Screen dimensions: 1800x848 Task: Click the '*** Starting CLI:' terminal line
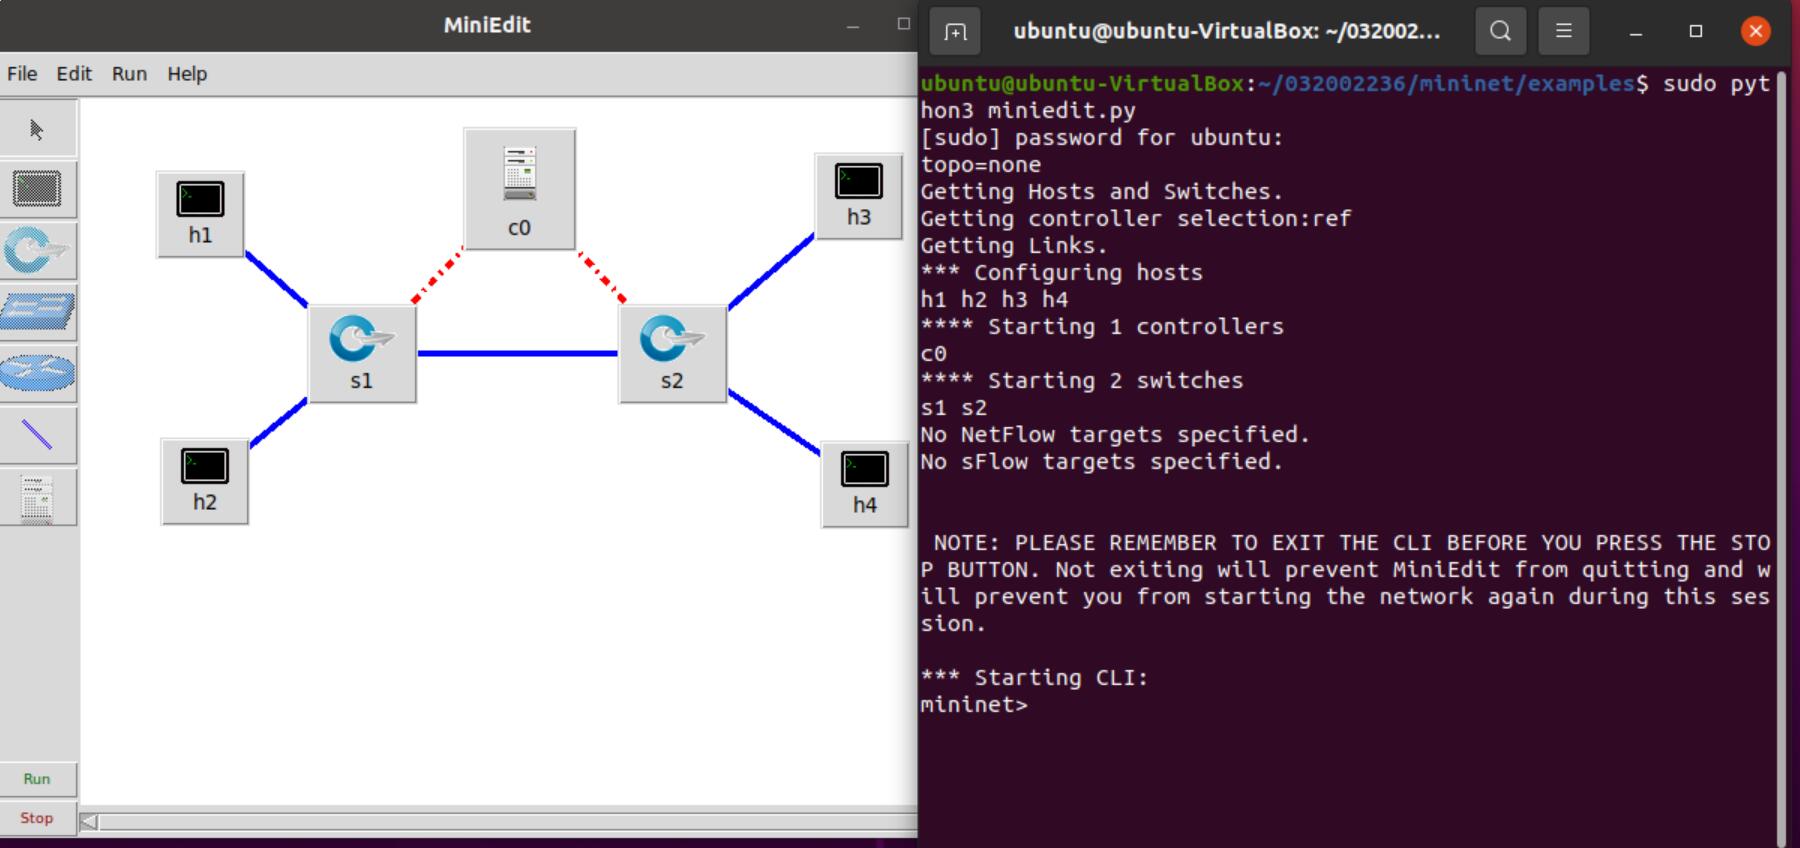tap(1034, 678)
